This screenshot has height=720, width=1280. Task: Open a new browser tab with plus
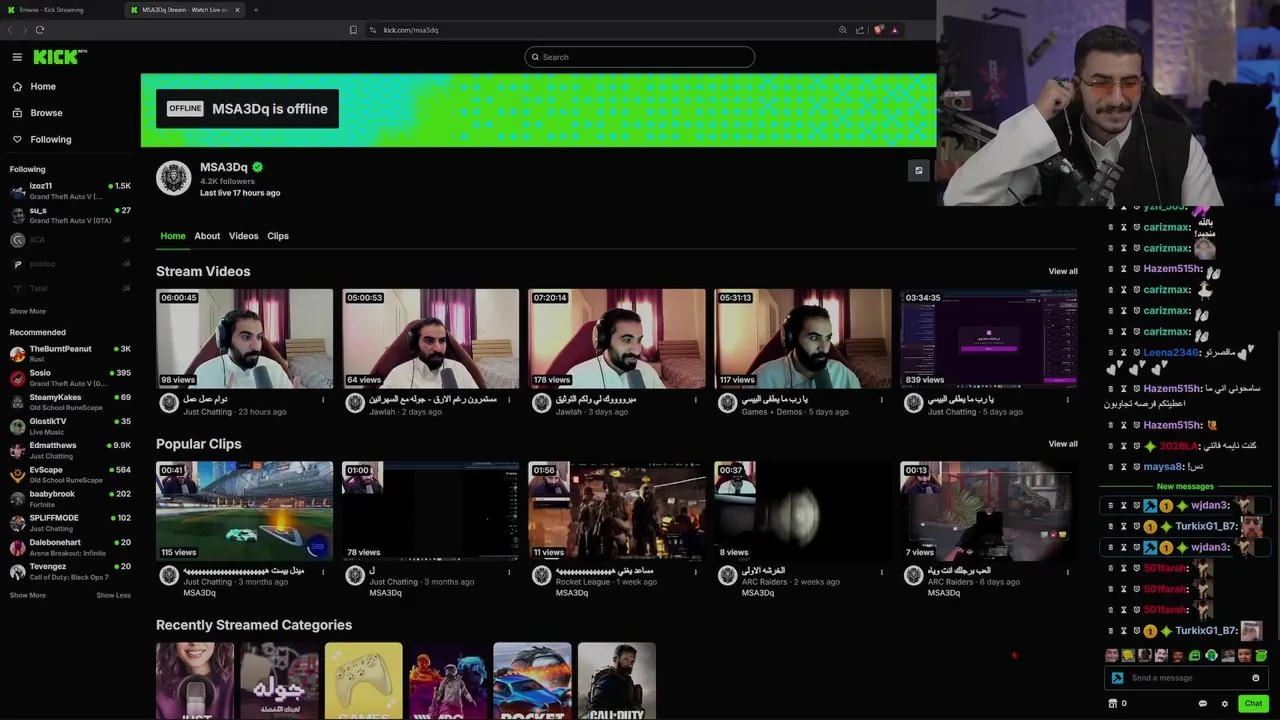255,10
